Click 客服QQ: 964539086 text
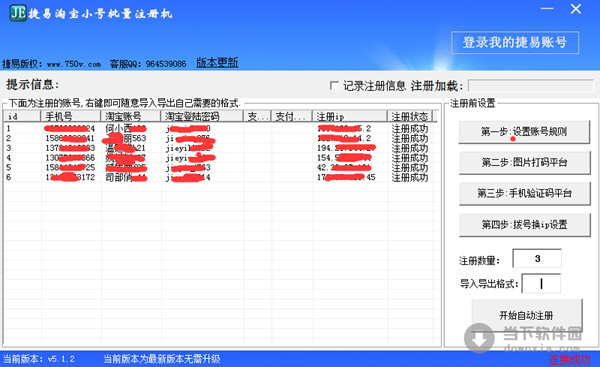600x367 pixels. (x=148, y=64)
